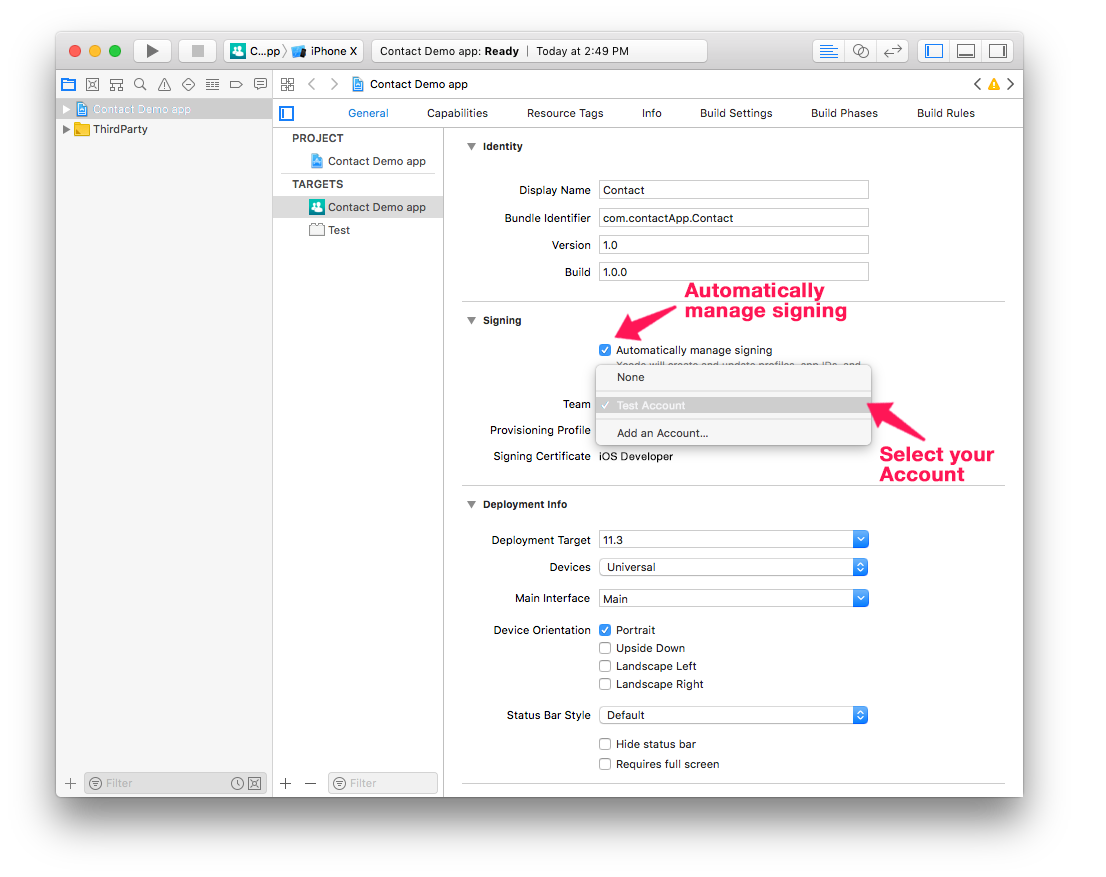Open the issue navigator
Image resolution: width=1106 pixels, height=877 pixels.
pyautogui.click(x=164, y=85)
